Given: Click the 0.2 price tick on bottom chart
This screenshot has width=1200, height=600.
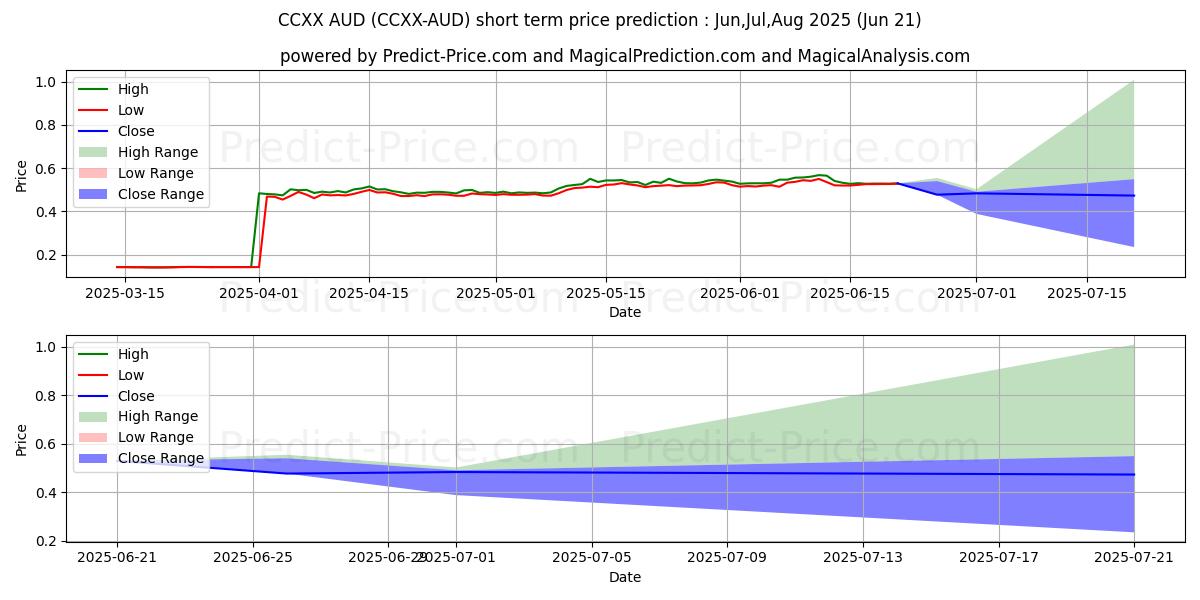Looking at the screenshot, I should (46, 541).
